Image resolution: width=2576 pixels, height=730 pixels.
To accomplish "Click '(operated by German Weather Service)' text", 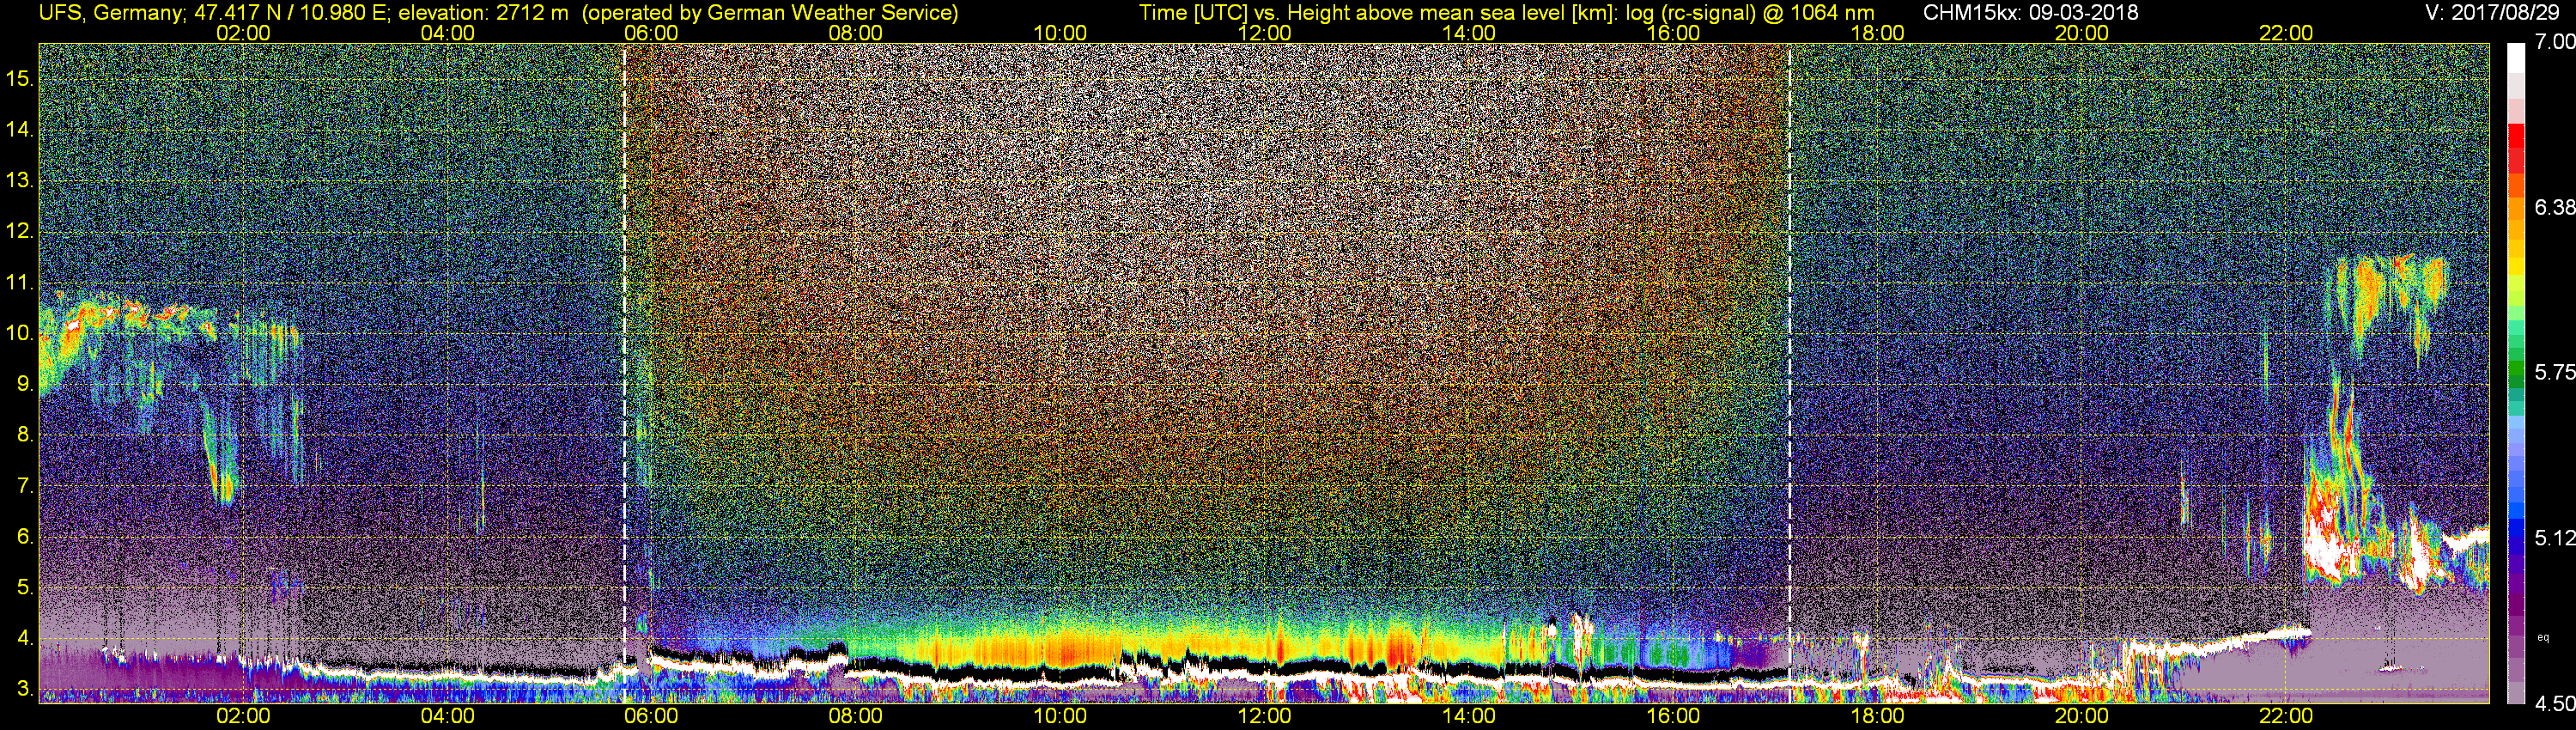I will click(x=771, y=13).
